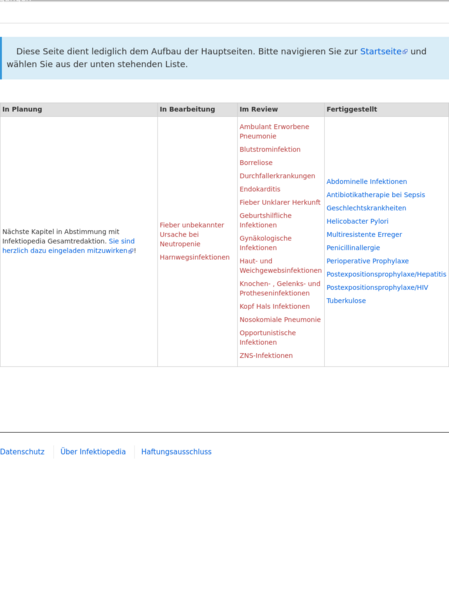The width and height of the screenshot is (449, 599).
Task: Open Geschlechtskrankheiten
Action: [366, 208]
